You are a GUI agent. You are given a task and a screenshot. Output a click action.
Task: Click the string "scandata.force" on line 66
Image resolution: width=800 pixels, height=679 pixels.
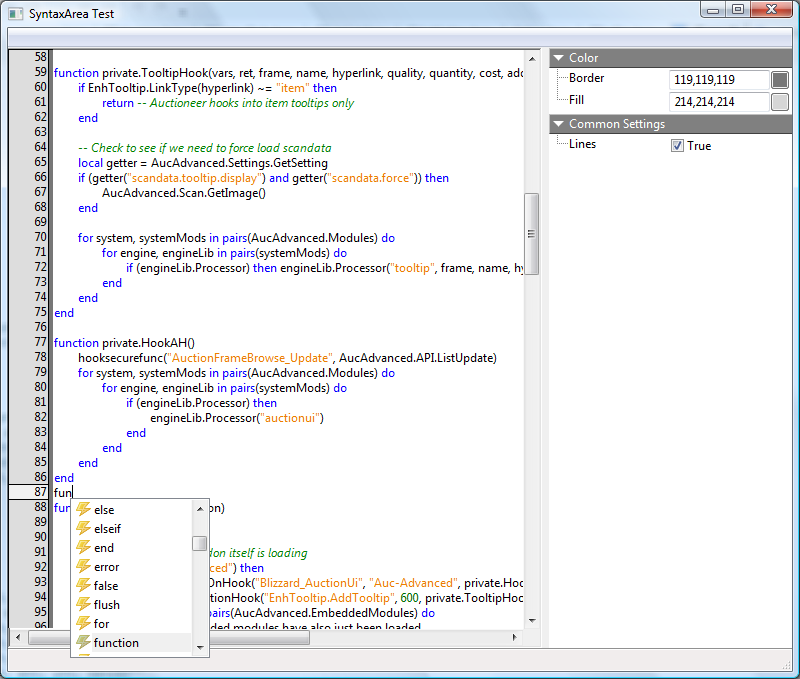click(x=371, y=178)
